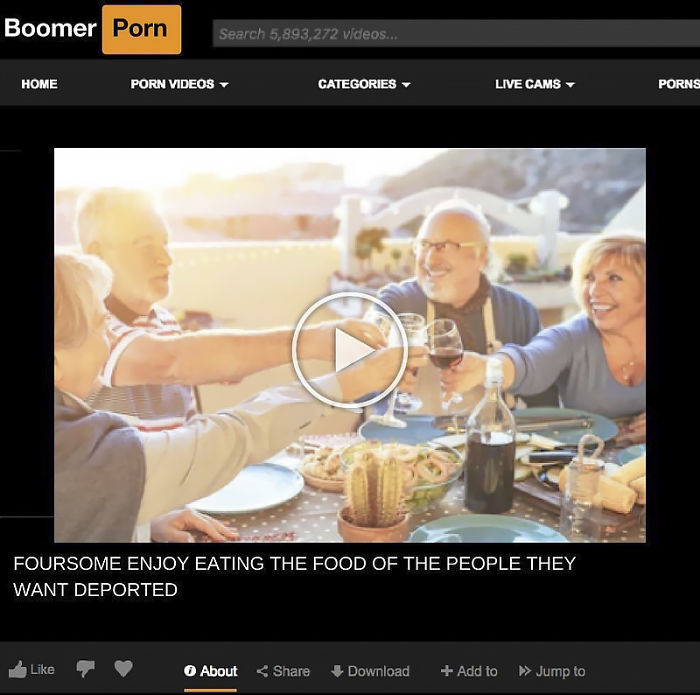The image size is (700, 695).
Task: Click the video title text
Action: pos(295,576)
